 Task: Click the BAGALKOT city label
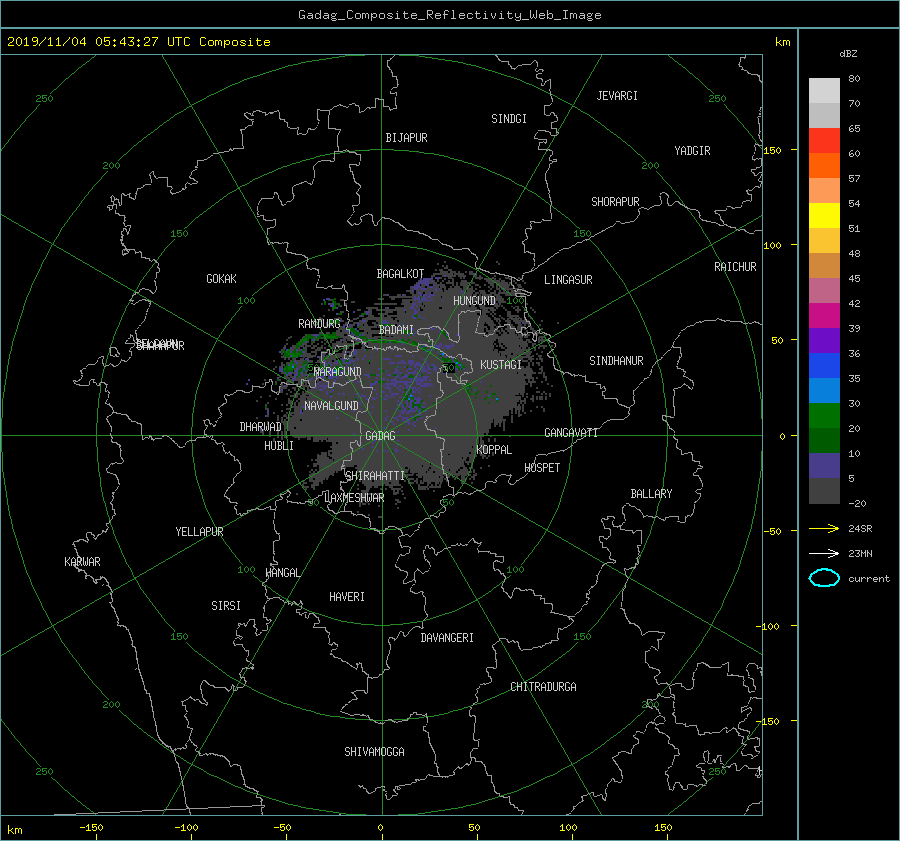click(x=400, y=274)
